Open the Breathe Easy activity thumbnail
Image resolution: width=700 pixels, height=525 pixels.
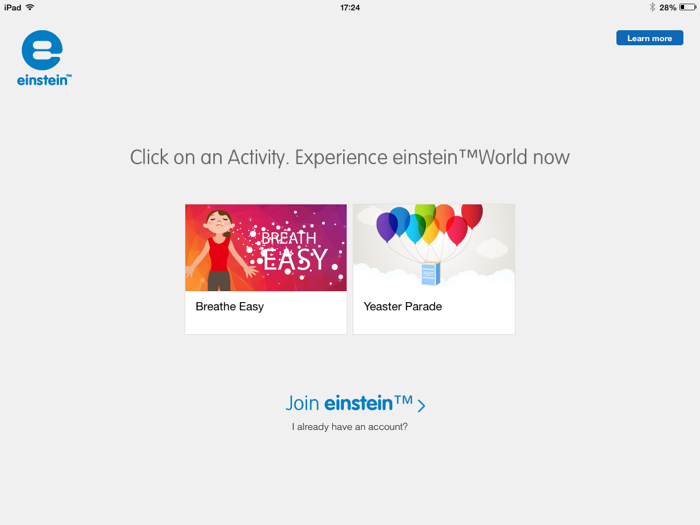pos(266,248)
